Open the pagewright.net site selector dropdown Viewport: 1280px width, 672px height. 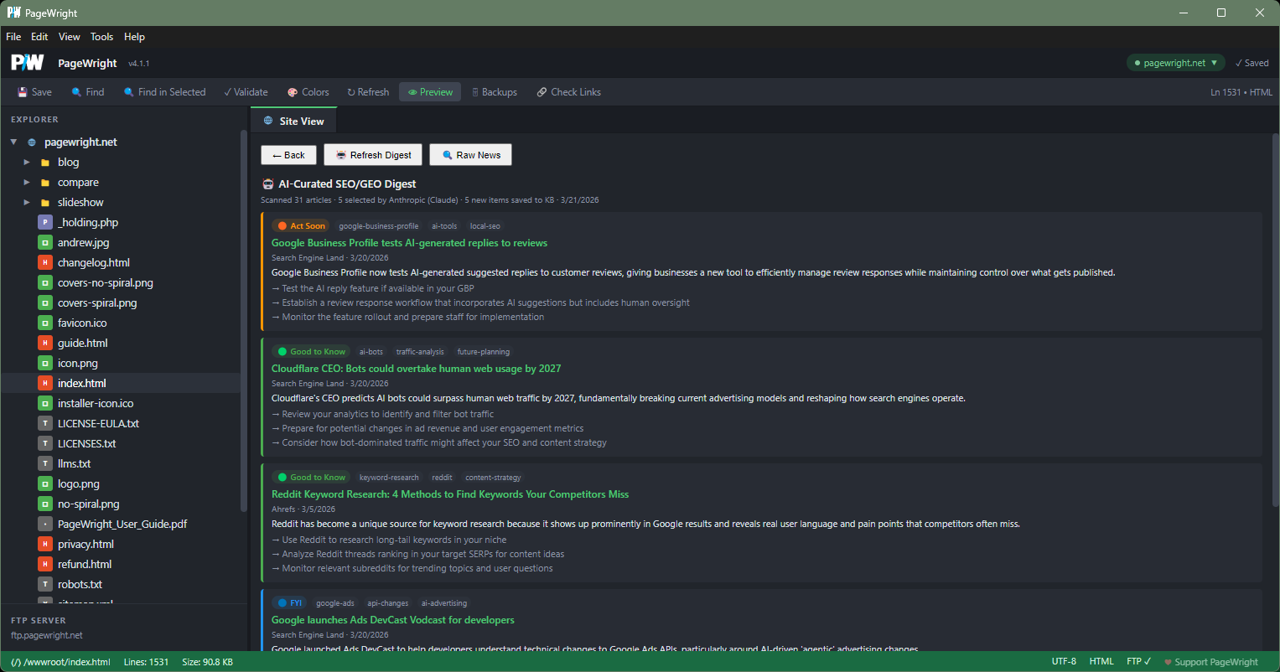[x=1175, y=61]
